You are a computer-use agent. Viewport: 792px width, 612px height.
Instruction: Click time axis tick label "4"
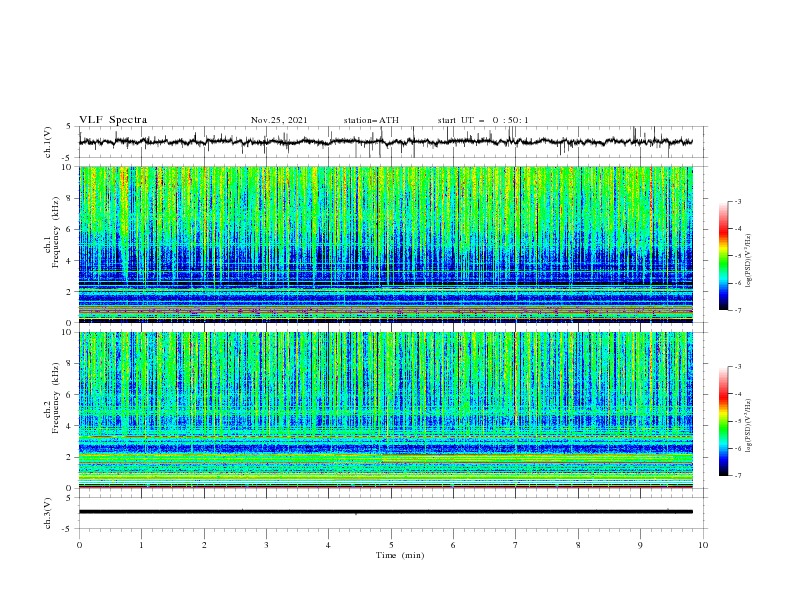[328, 545]
